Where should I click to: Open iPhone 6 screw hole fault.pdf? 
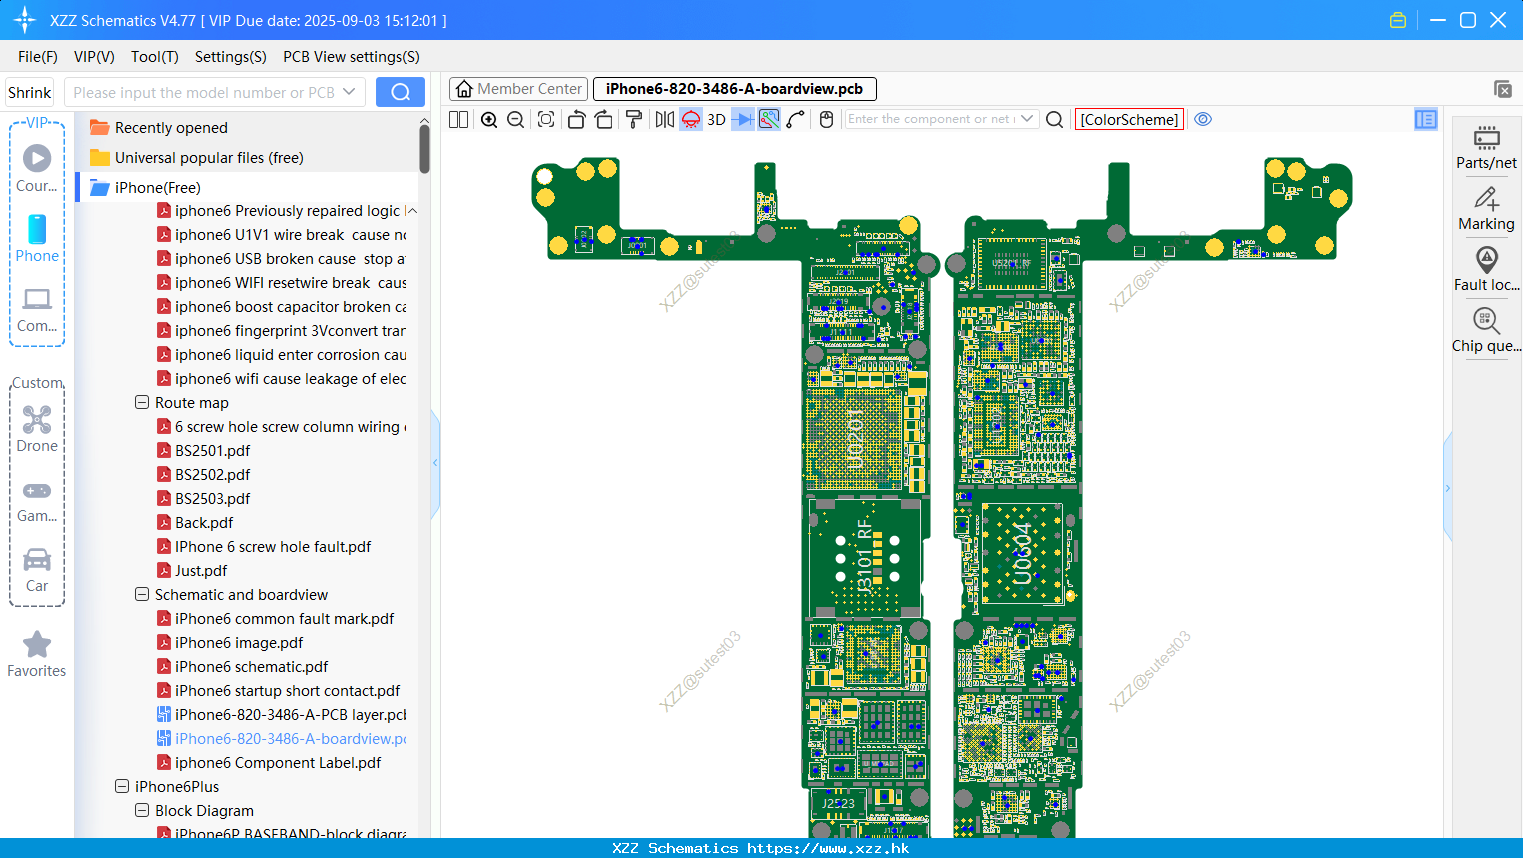(x=264, y=546)
